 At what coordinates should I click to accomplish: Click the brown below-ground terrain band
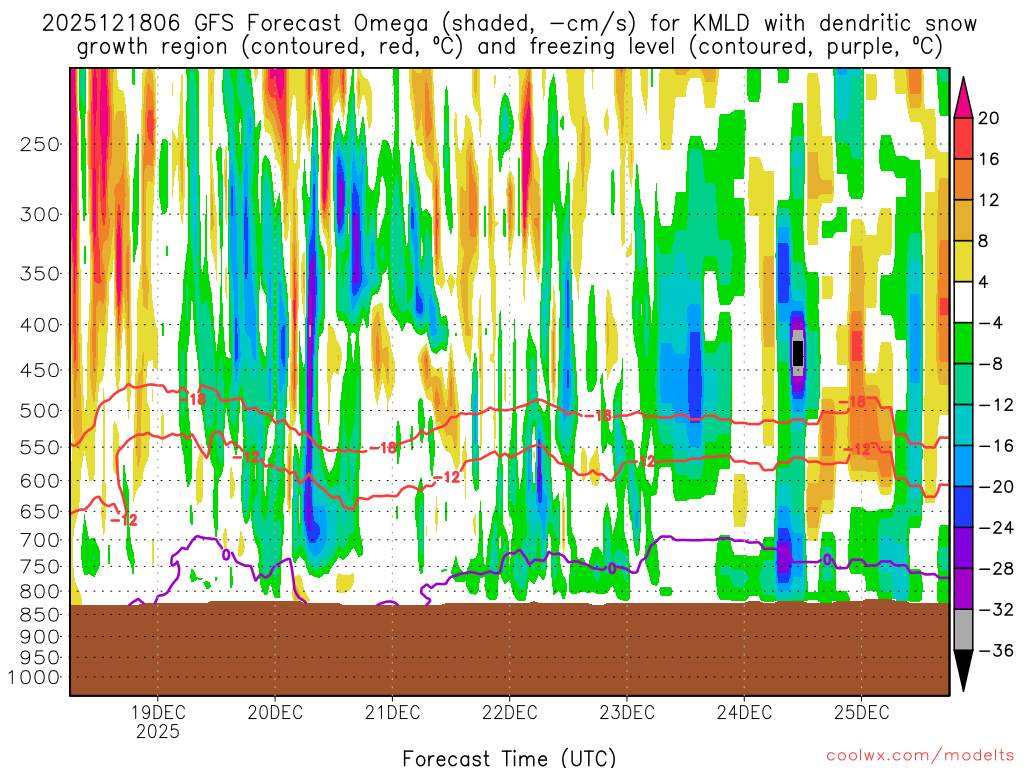pyautogui.click(x=509, y=649)
